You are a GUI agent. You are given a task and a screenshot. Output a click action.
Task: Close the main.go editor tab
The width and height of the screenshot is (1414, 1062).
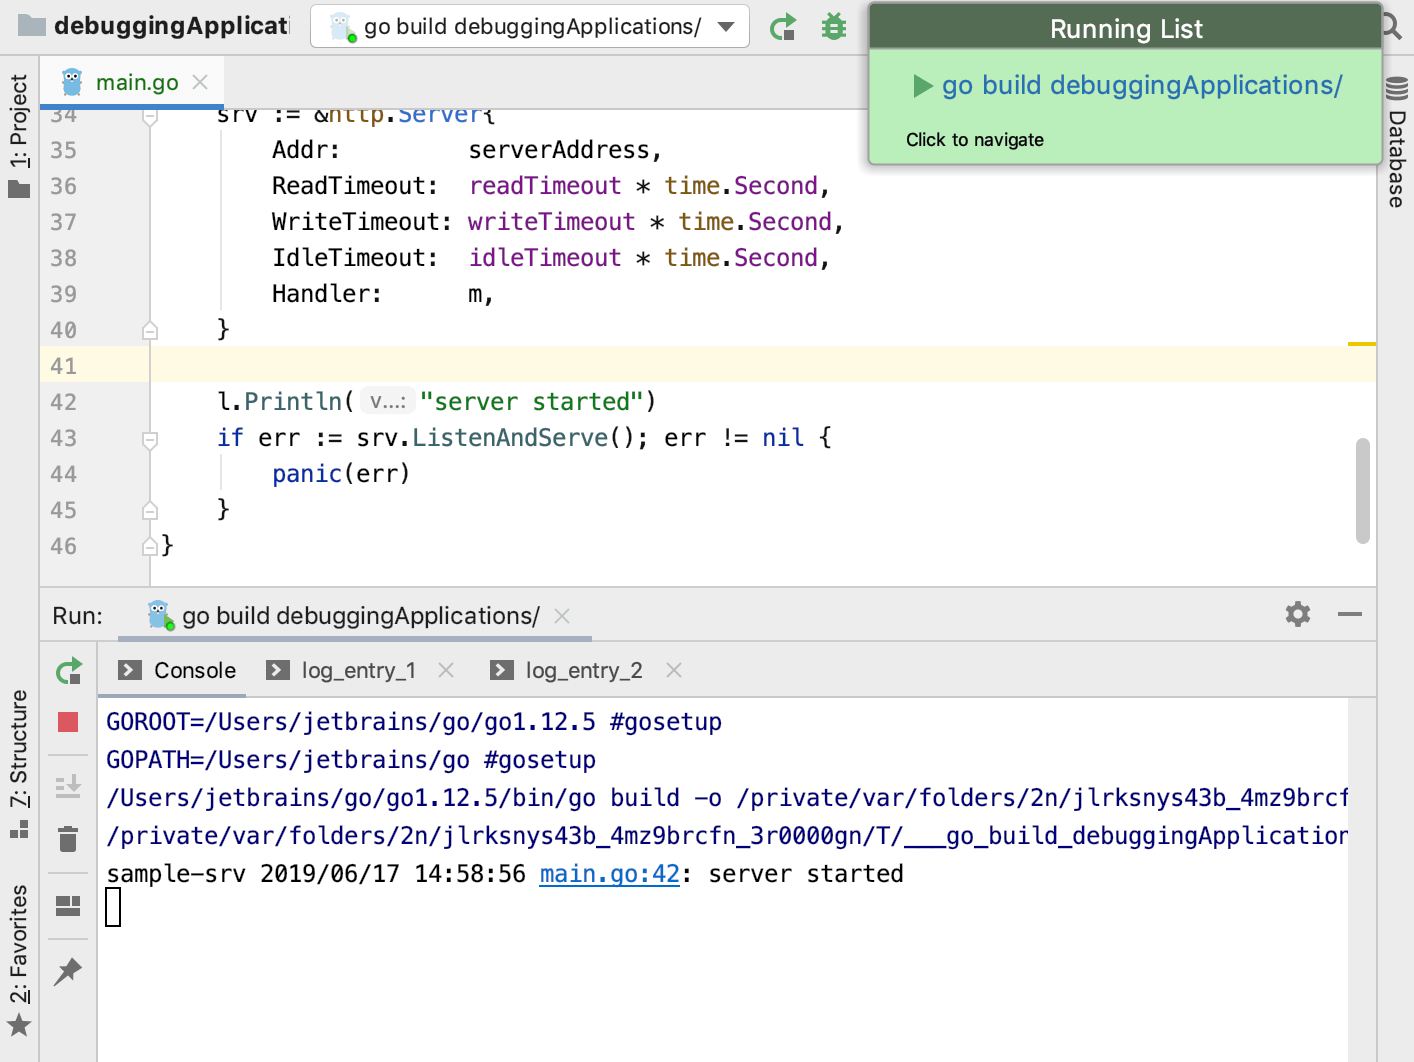[x=200, y=82]
